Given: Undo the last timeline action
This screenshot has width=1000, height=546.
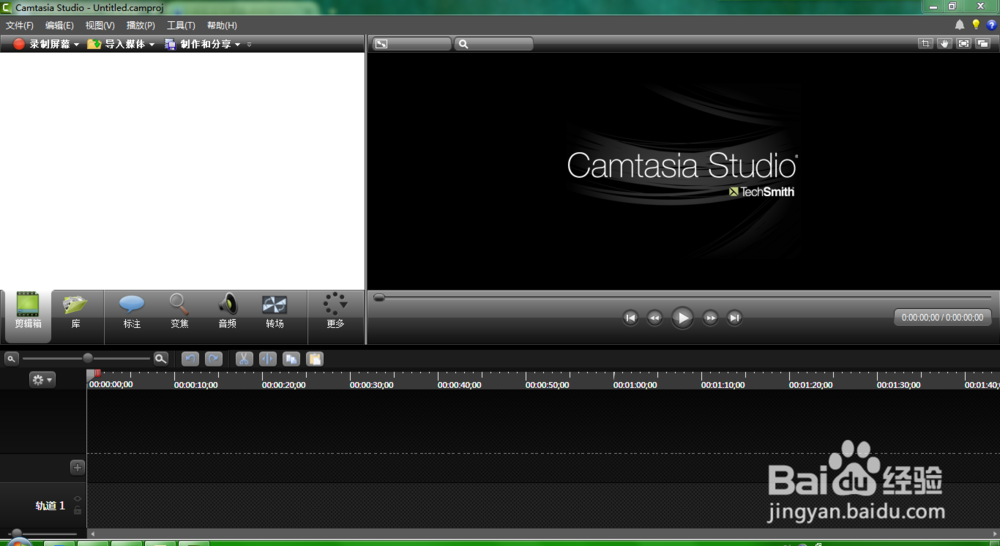Looking at the screenshot, I should (190, 359).
